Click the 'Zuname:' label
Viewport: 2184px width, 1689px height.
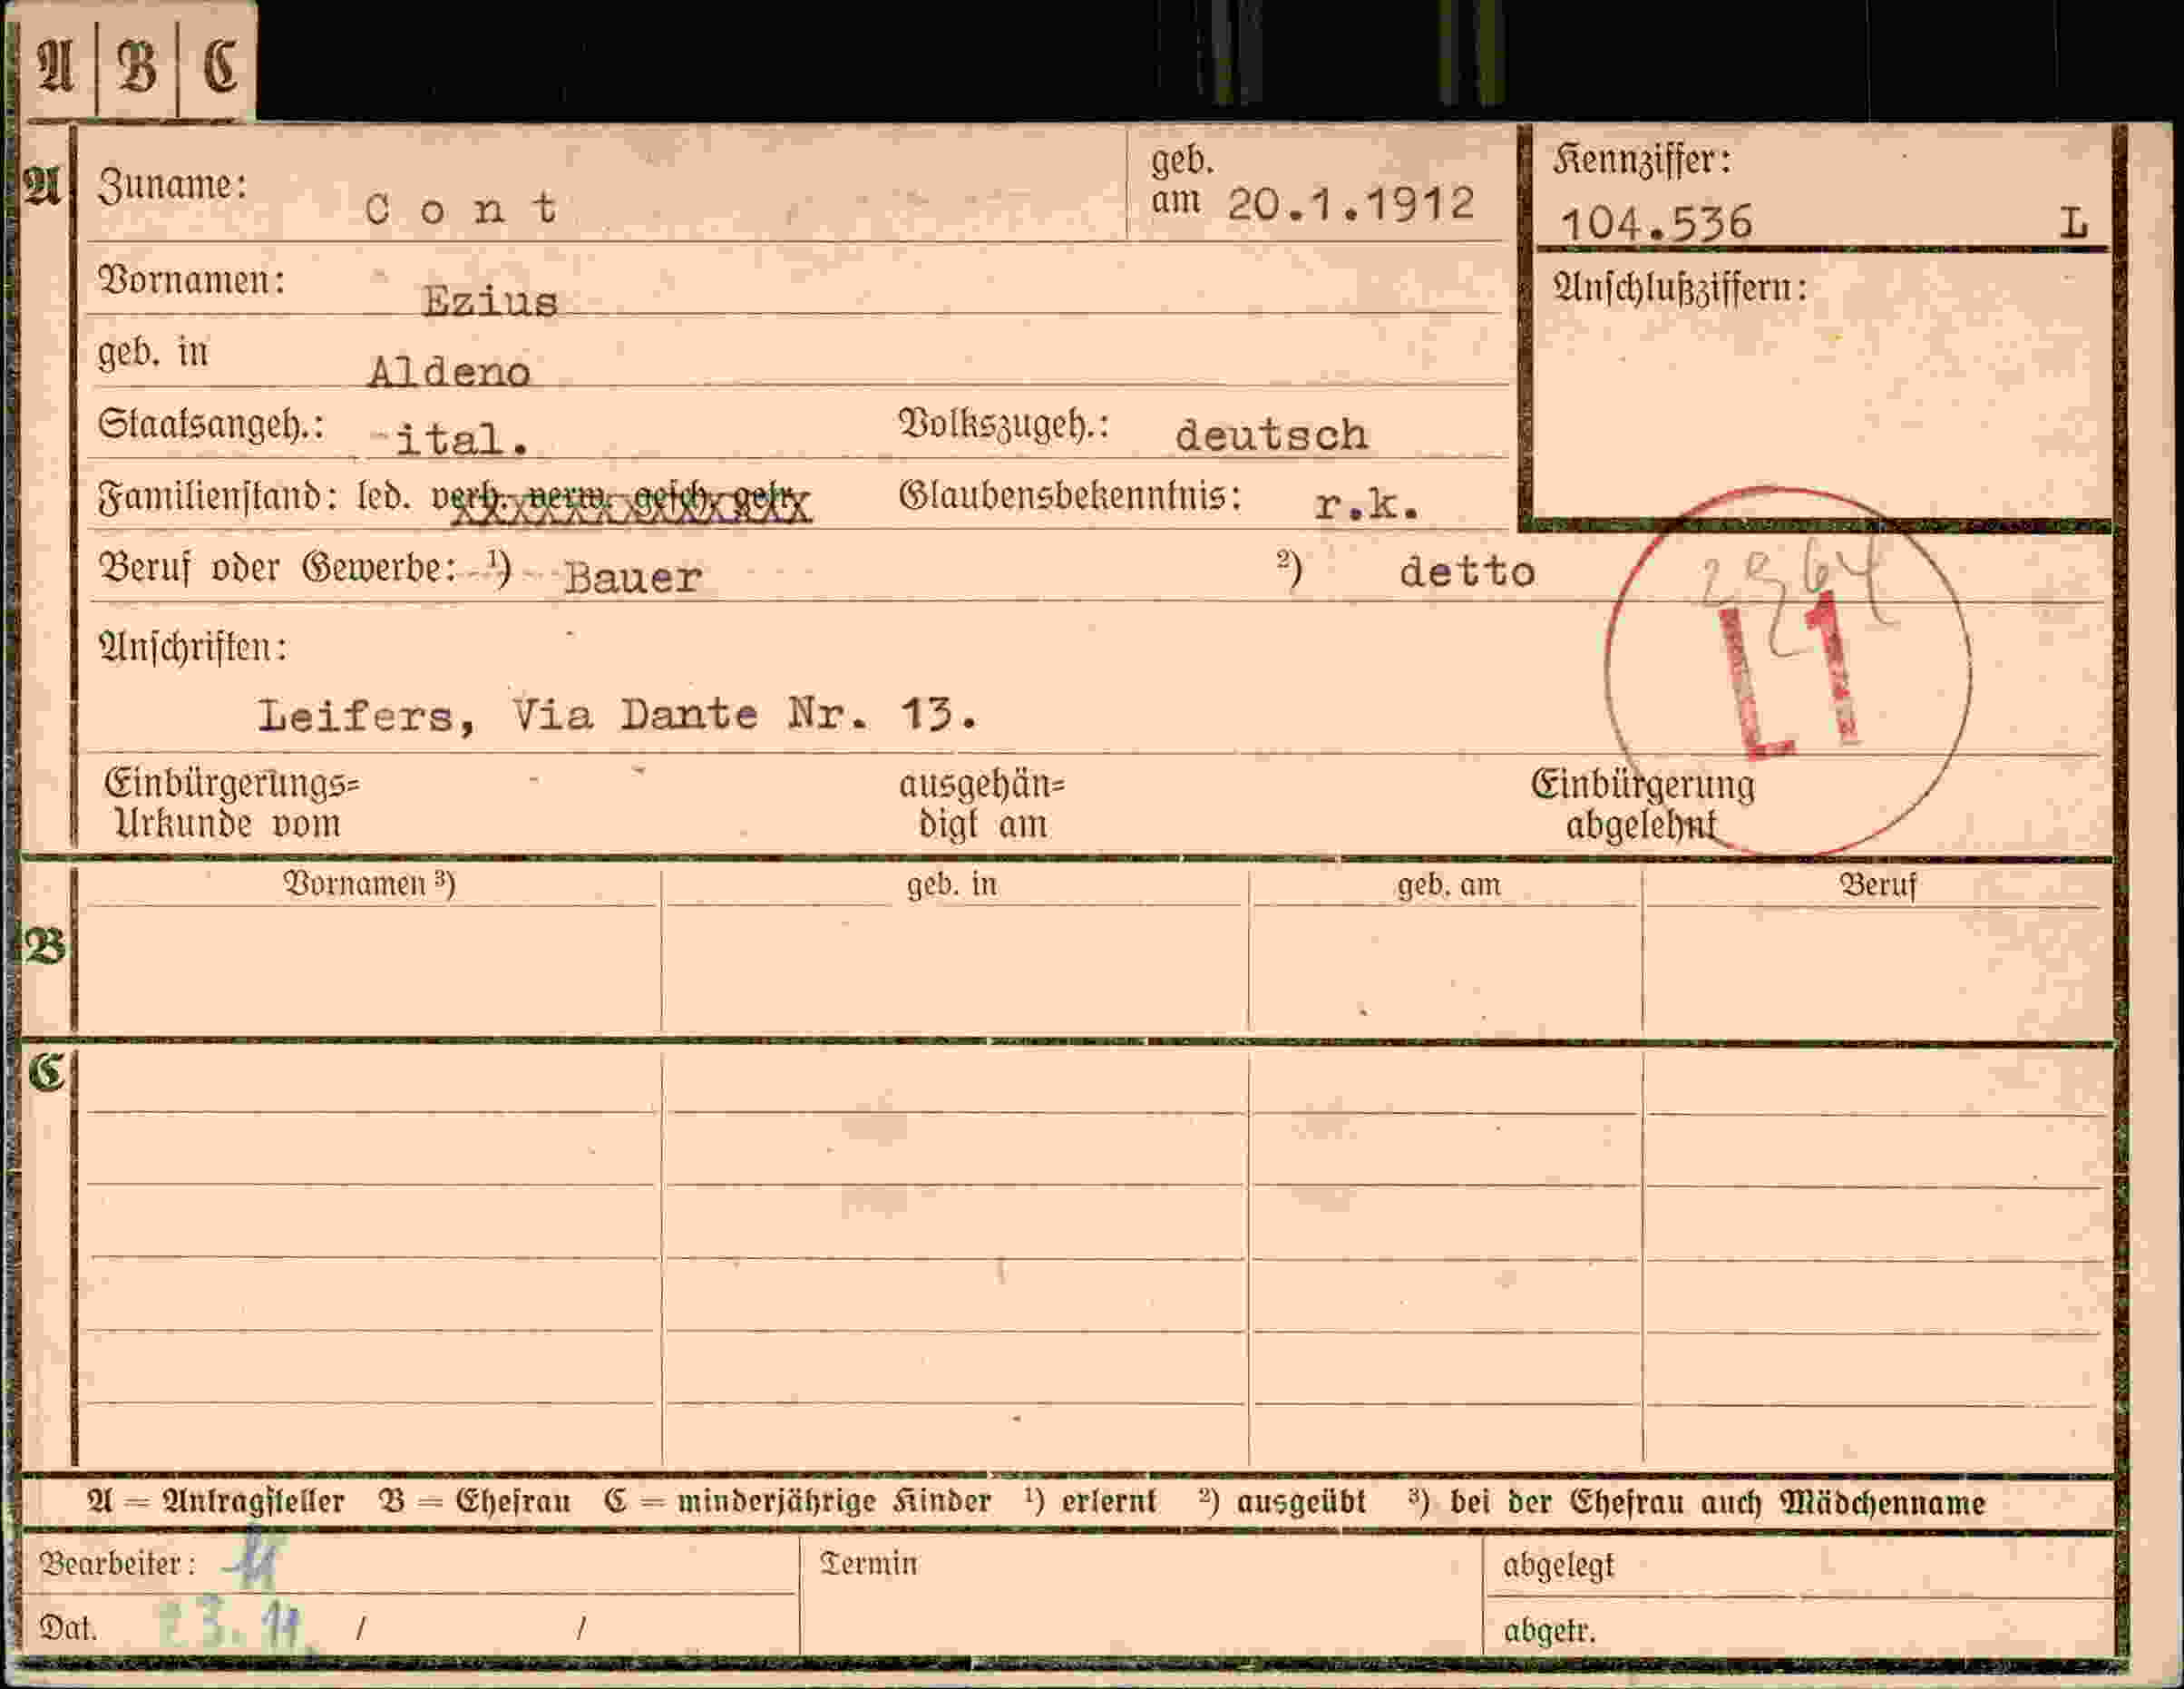click(172, 186)
